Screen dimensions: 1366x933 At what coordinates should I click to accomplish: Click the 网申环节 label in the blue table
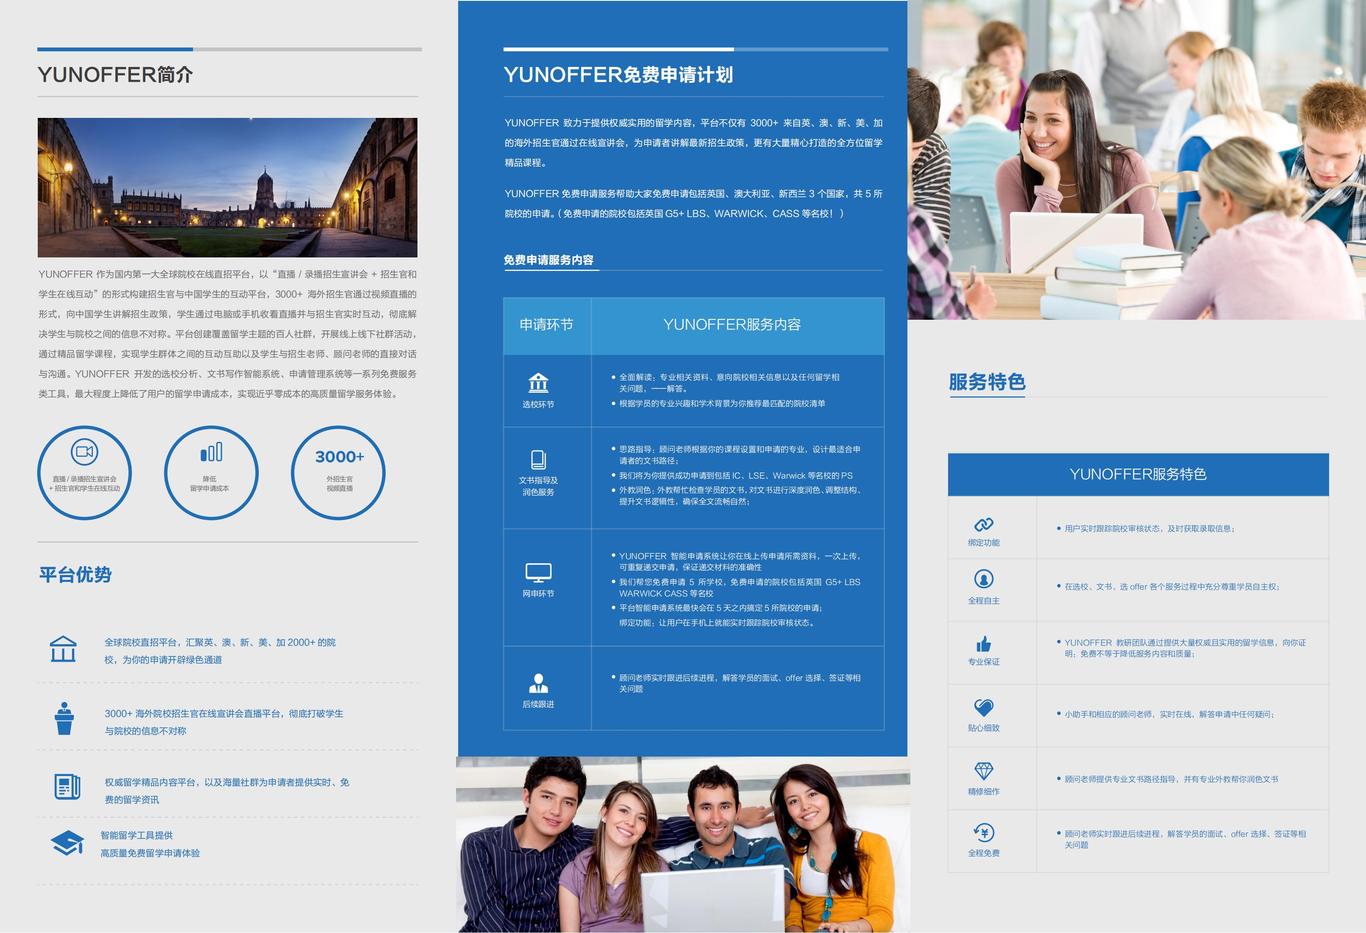[x=538, y=593]
